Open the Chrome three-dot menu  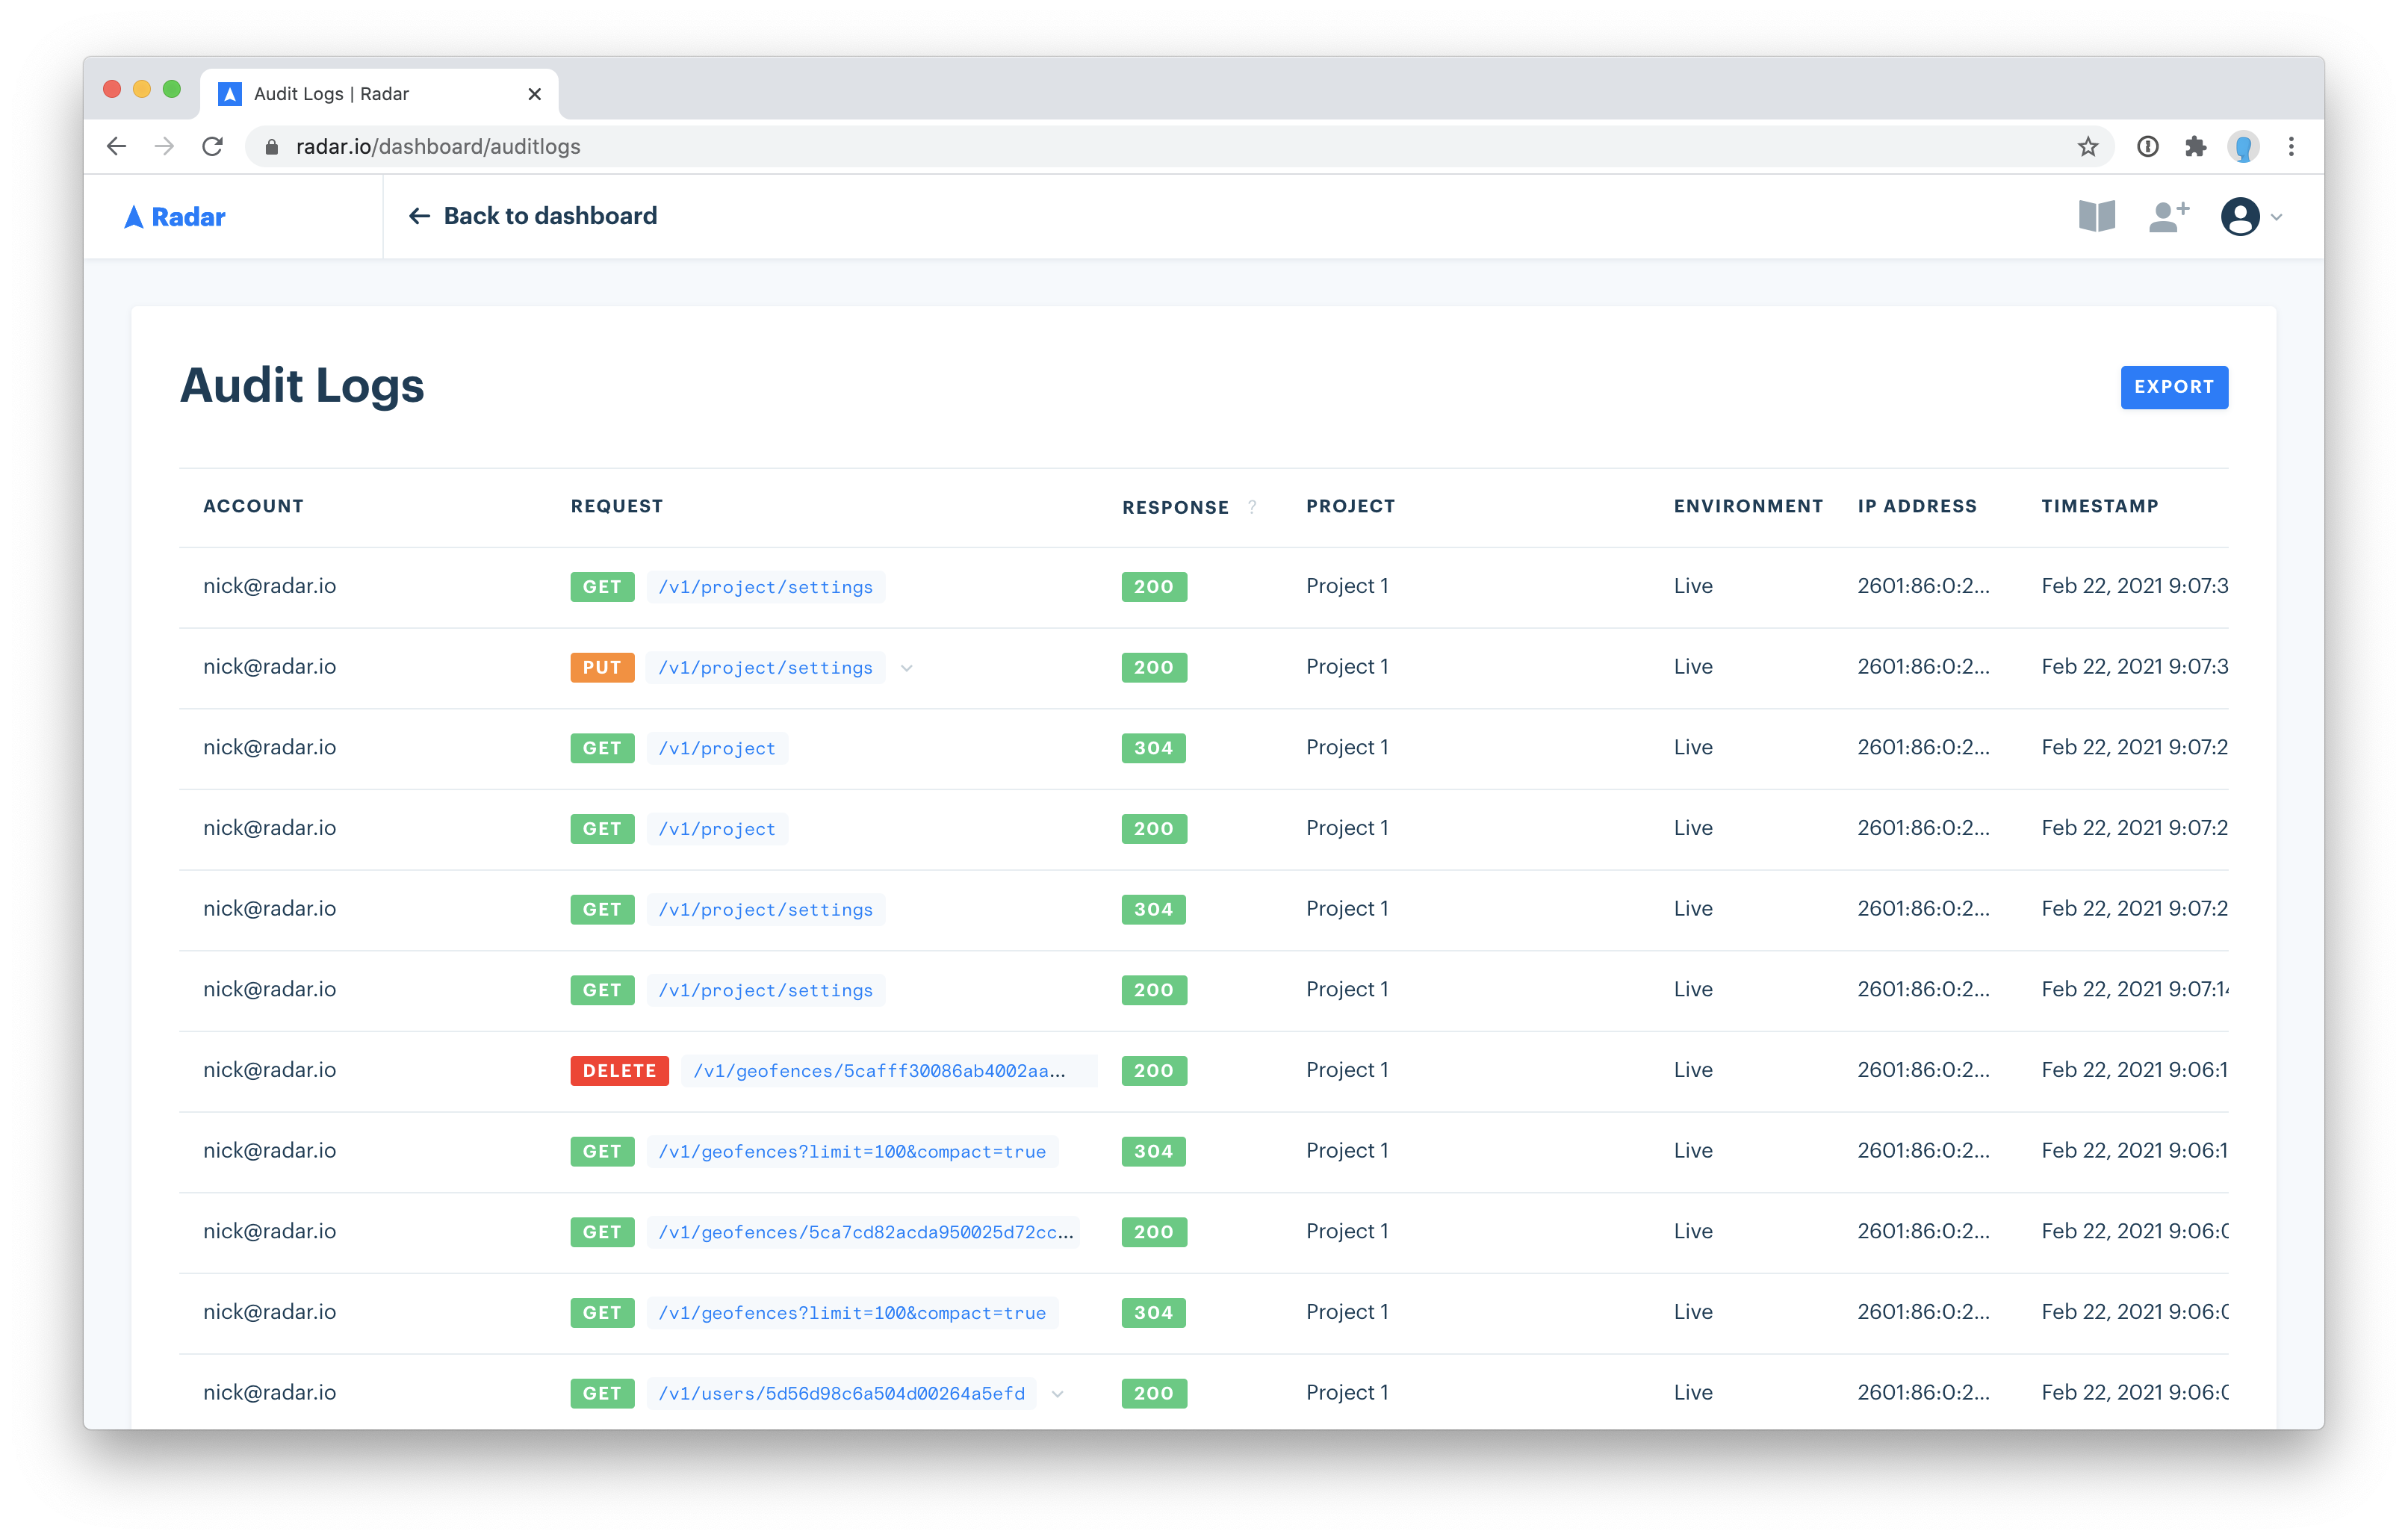(2291, 147)
